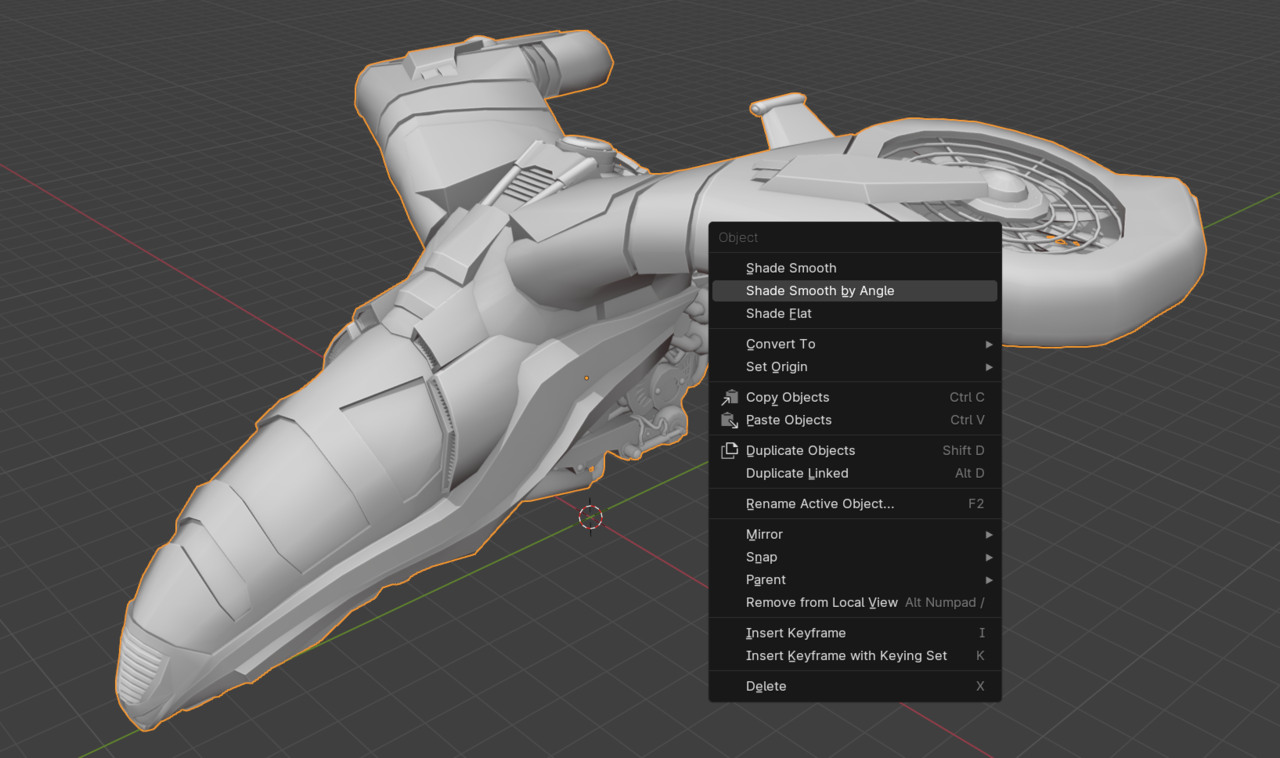This screenshot has height=758, width=1280.
Task: Click the Duplicate Objects icon
Action: pyautogui.click(x=730, y=450)
